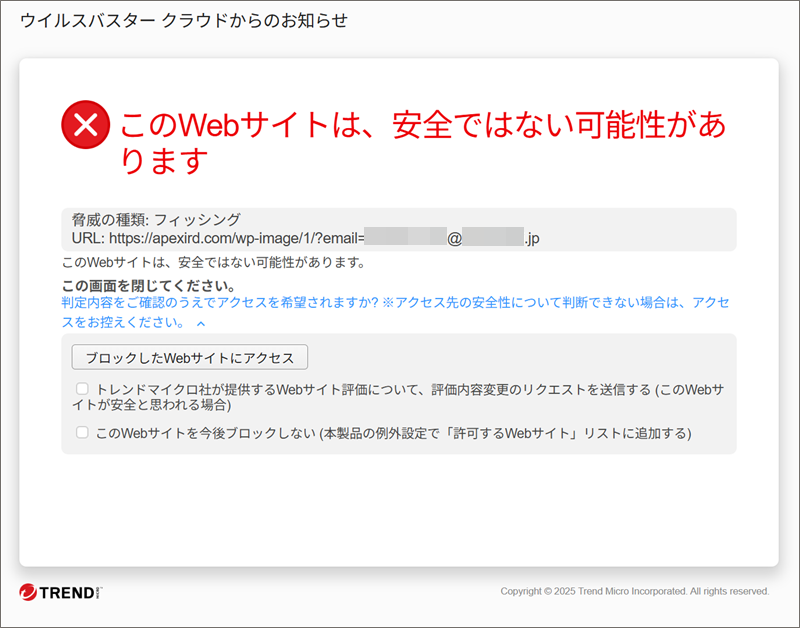Click the red warning headline 'このWebサイトは、安全ではない'
800x628 pixels.
click(423, 143)
